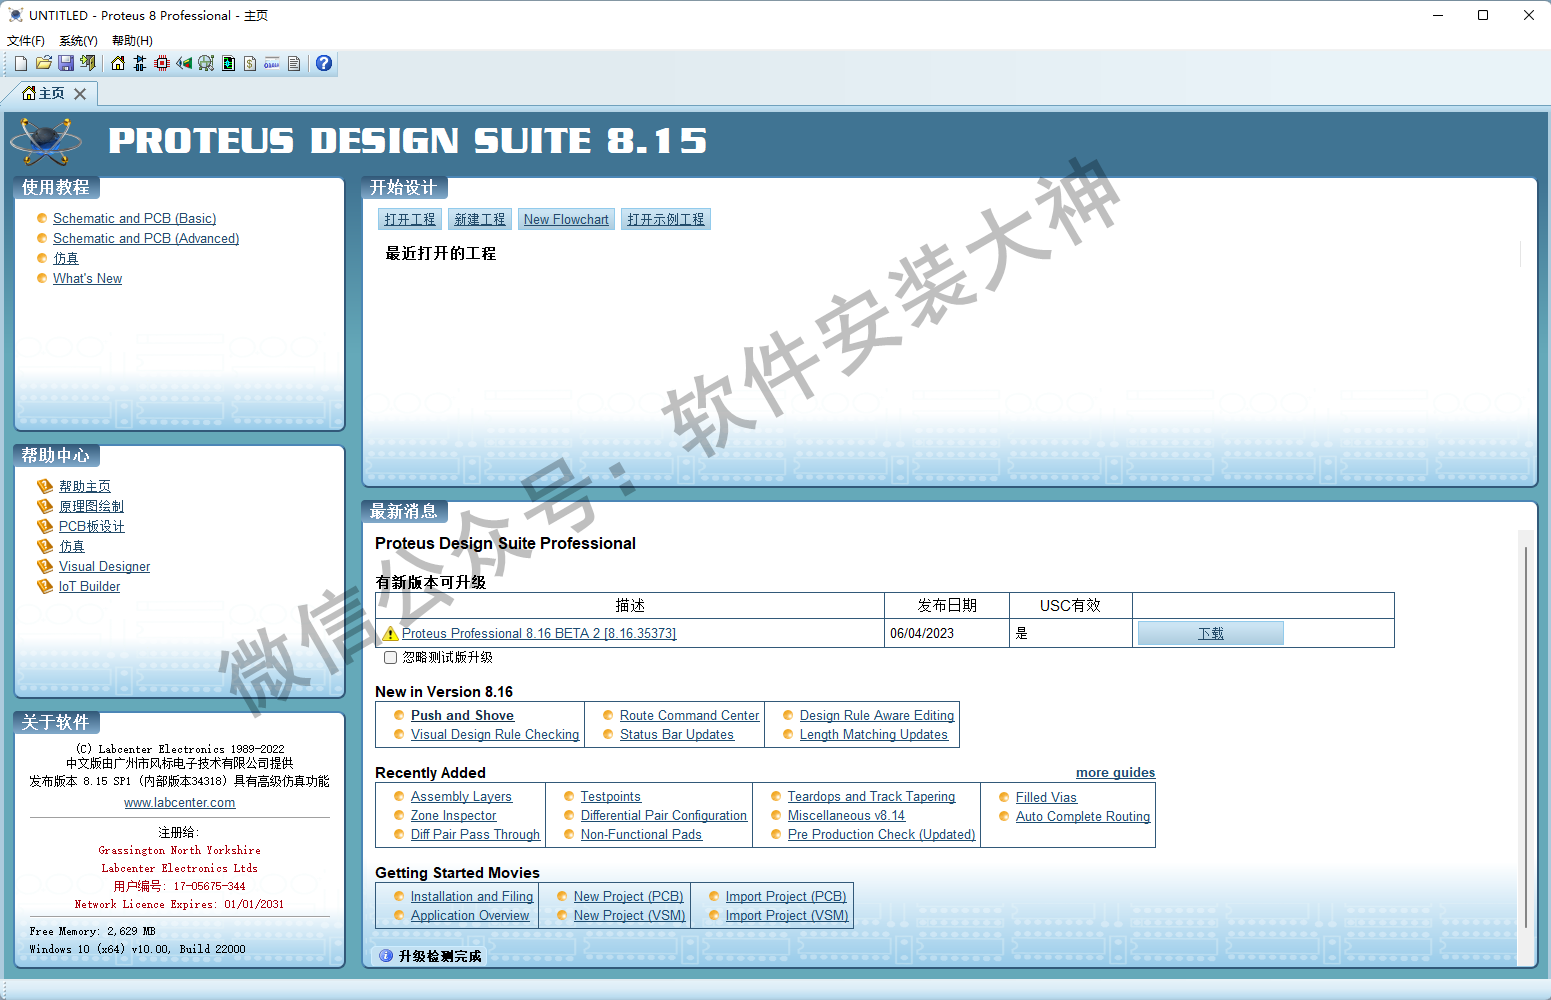This screenshot has height=1000, width=1551.
Task: Play the Application Overview movie
Action: tap(470, 915)
